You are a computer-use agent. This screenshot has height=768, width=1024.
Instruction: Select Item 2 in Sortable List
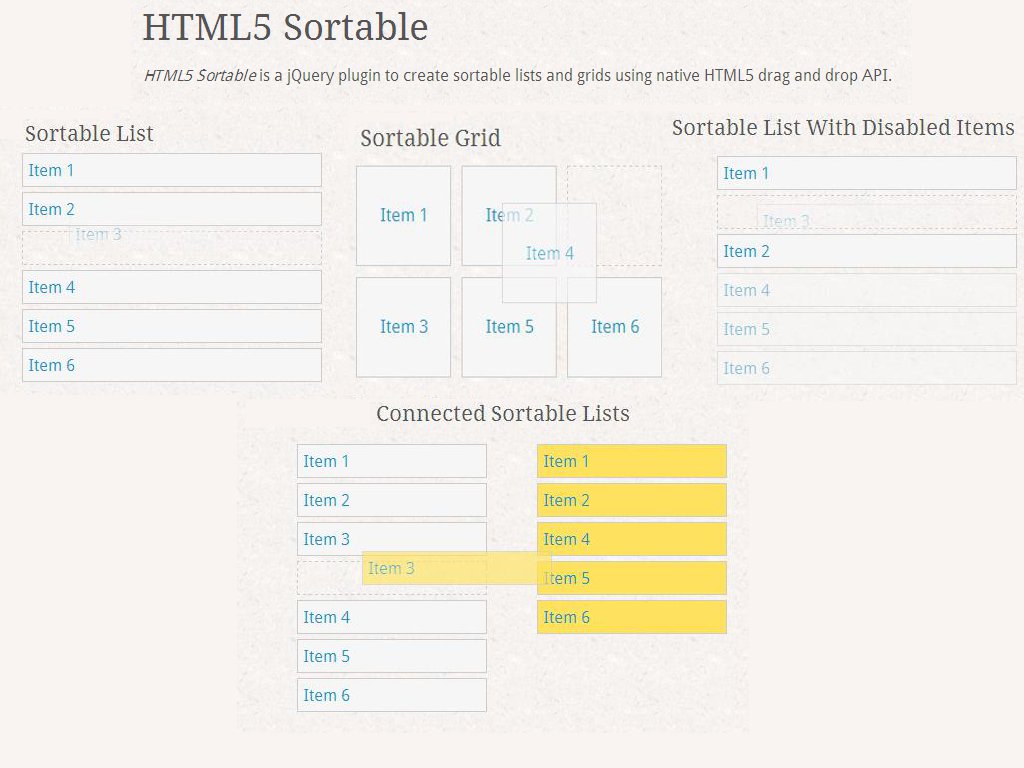click(172, 209)
